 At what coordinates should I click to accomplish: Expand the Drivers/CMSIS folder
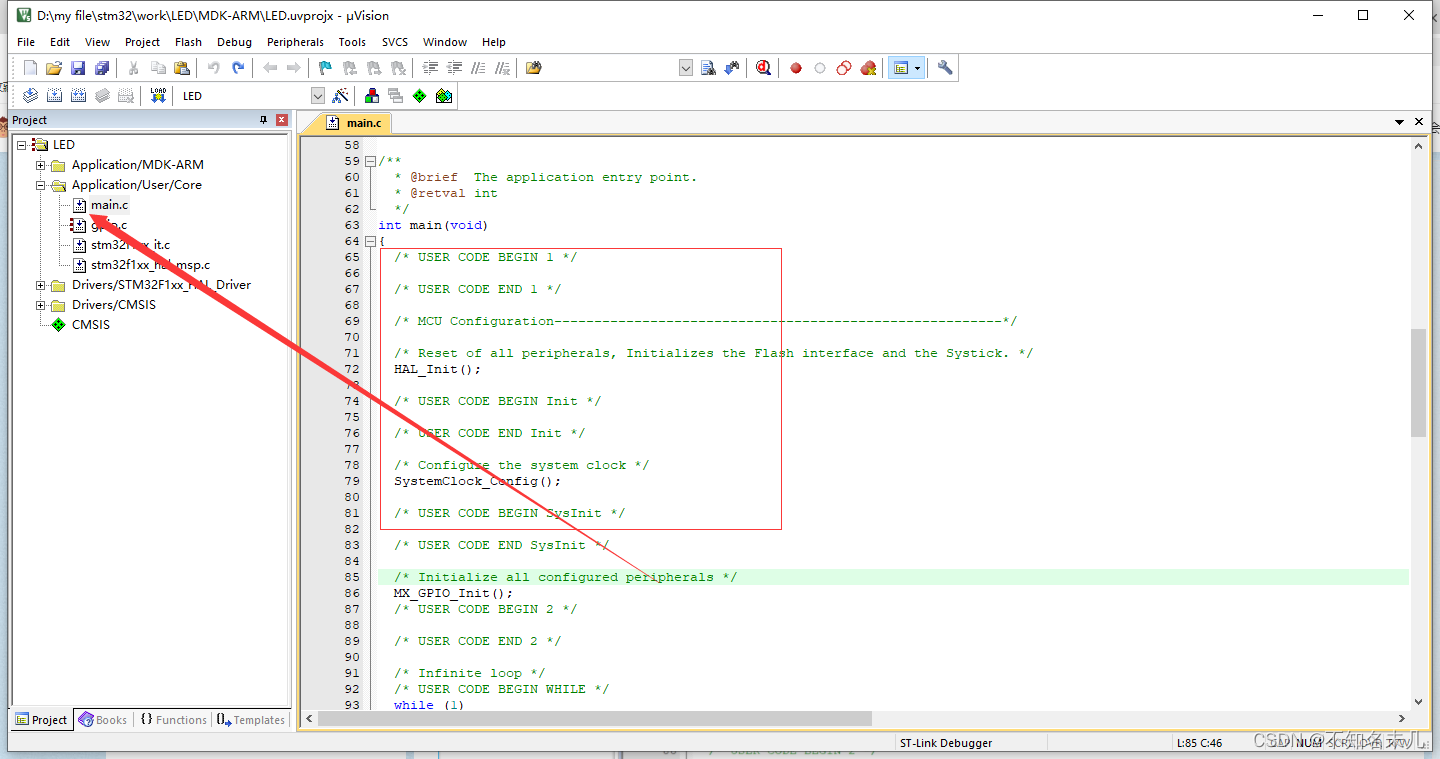[41, 305]
